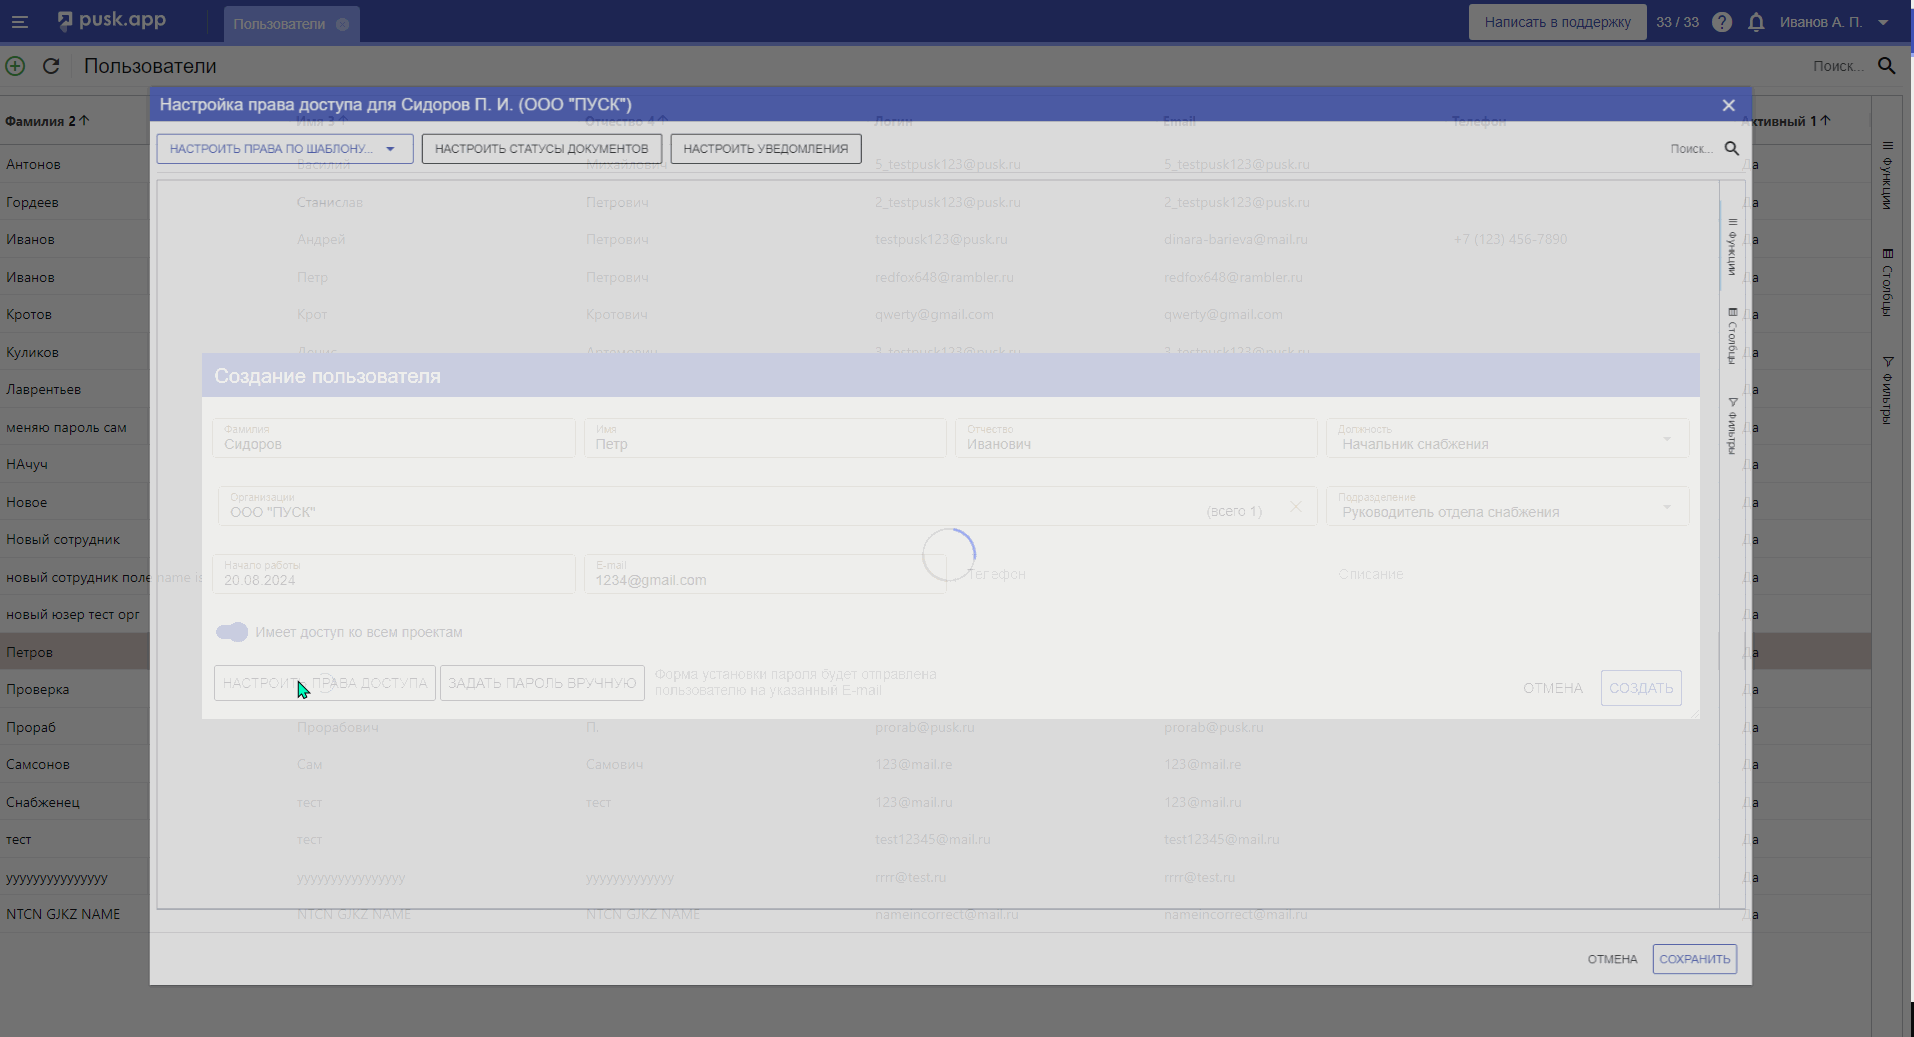Select the НАчуч row

(935, 464)
